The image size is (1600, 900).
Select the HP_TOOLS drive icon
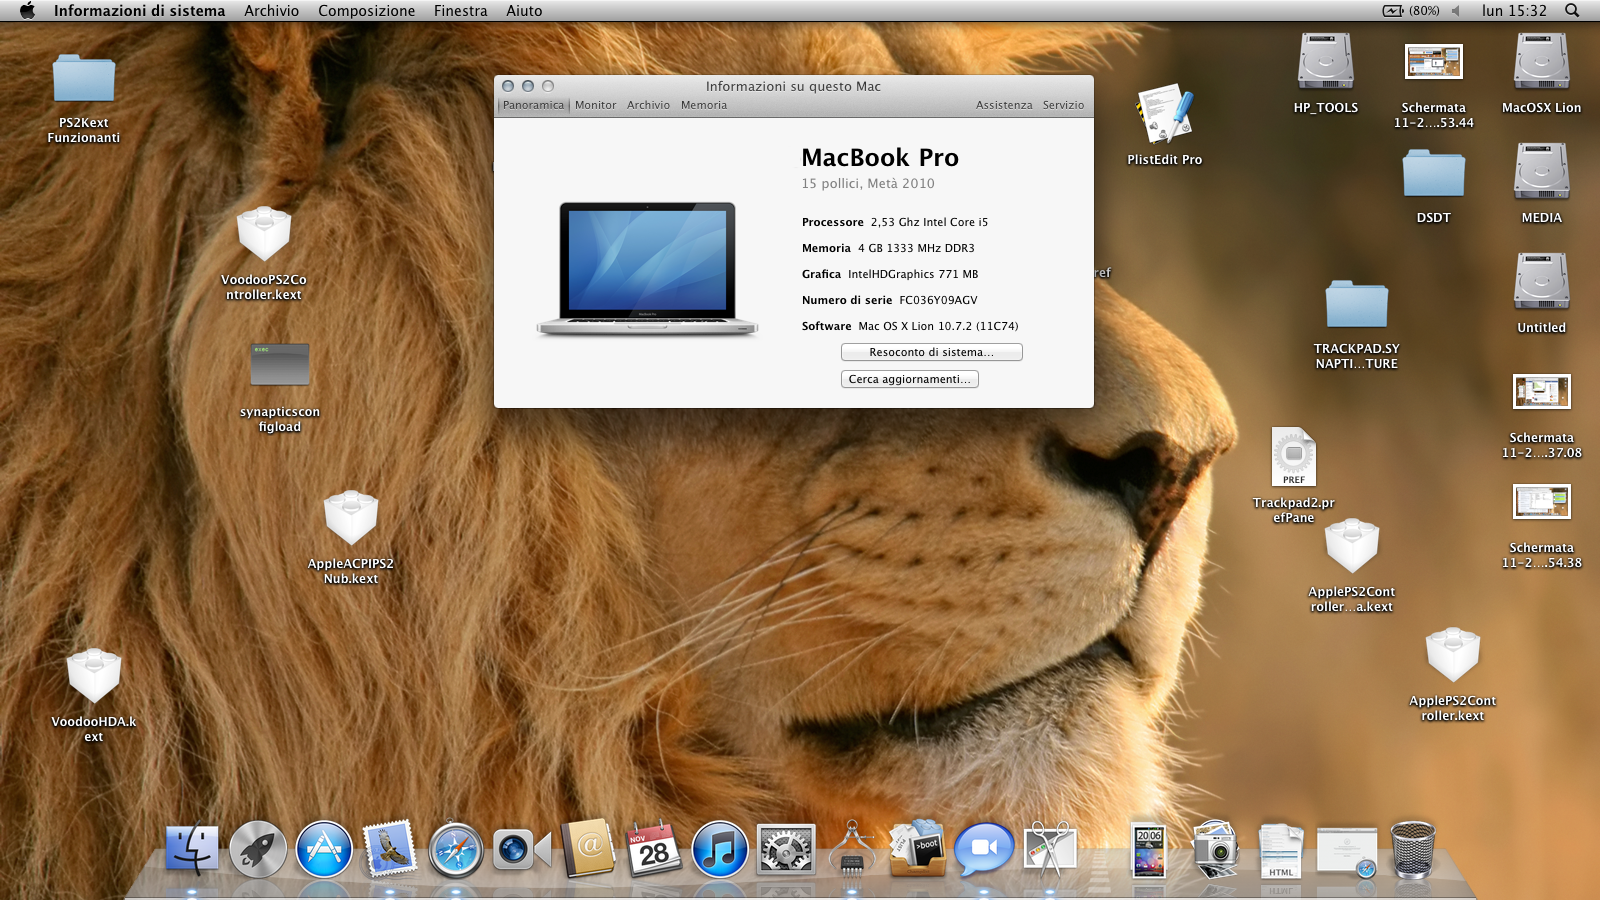click(x=1326, y=62)
